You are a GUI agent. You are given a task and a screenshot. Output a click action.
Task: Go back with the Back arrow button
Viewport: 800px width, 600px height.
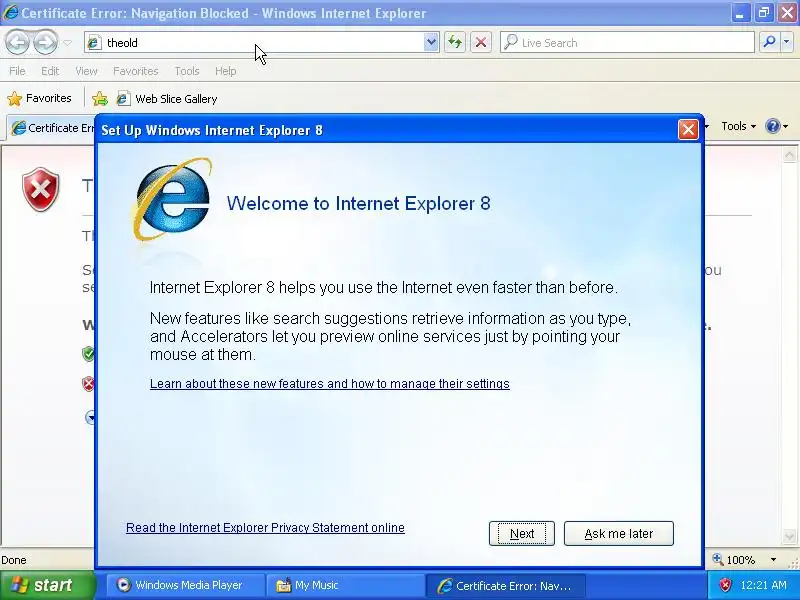18,42
